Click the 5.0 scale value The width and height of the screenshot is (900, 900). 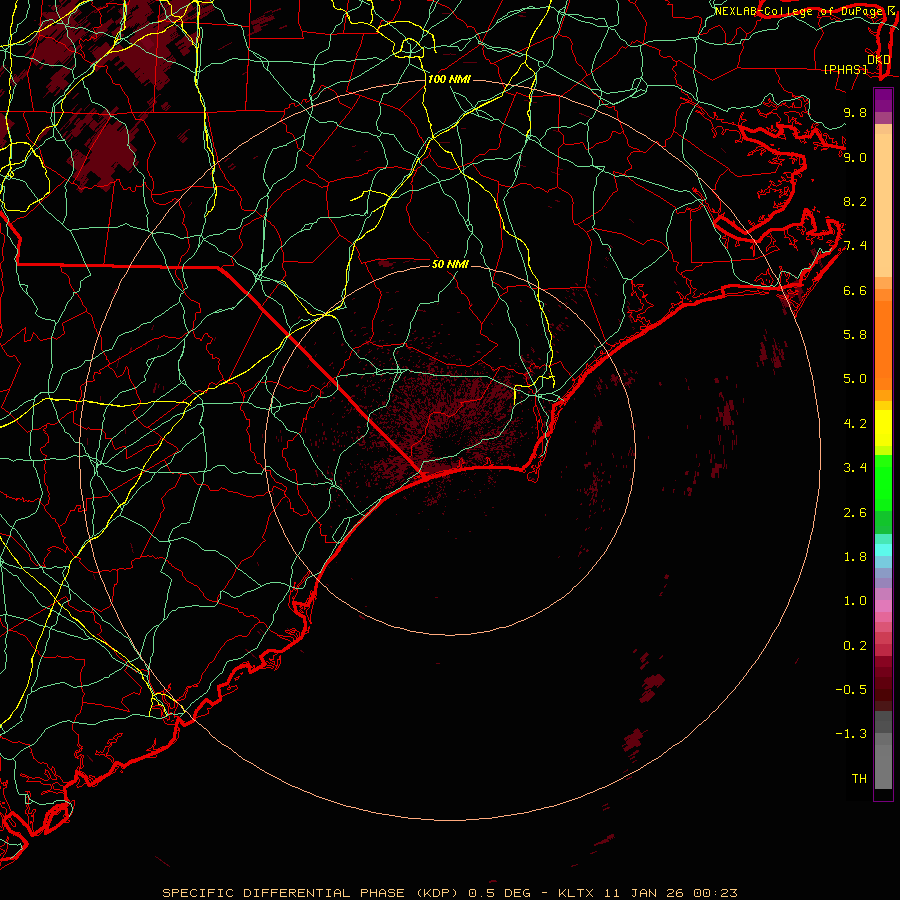[x=855, y=379]
